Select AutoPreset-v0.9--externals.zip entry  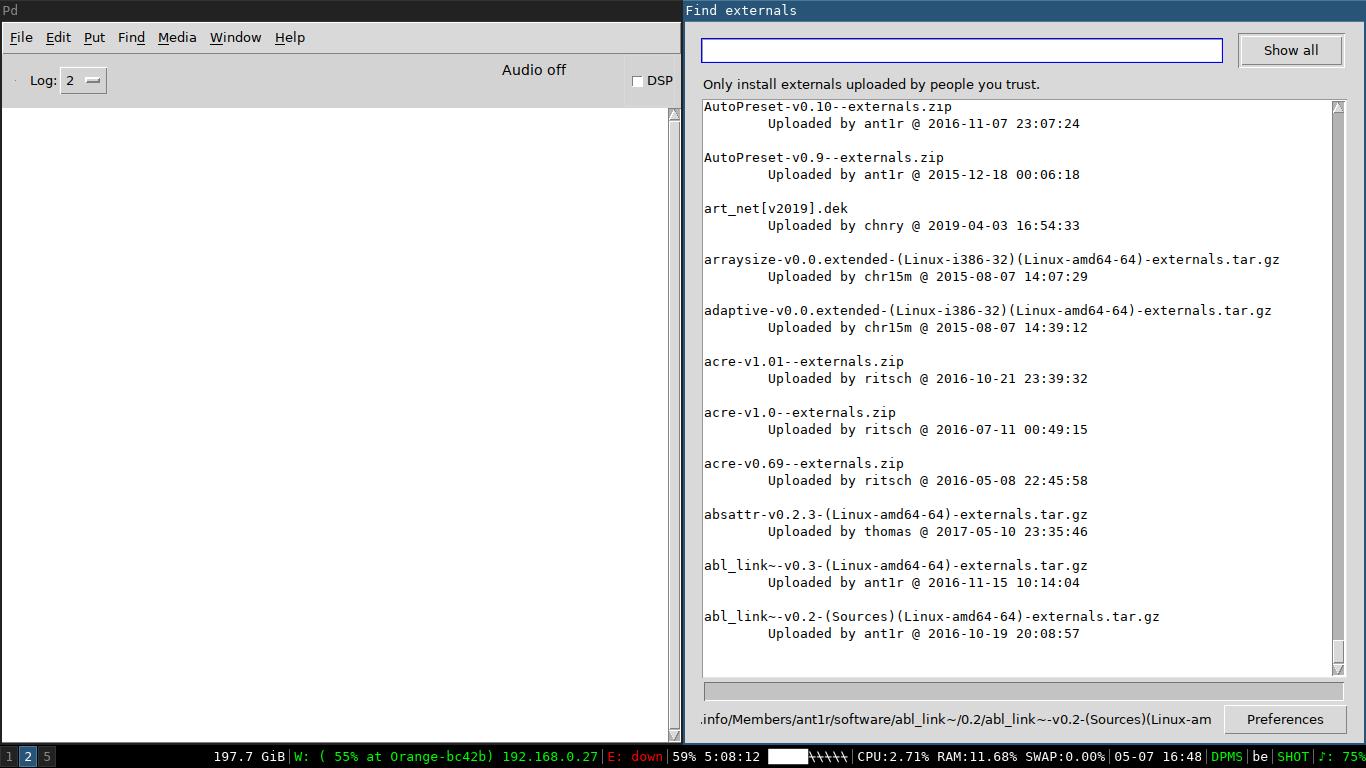click(x=824, y=158)
